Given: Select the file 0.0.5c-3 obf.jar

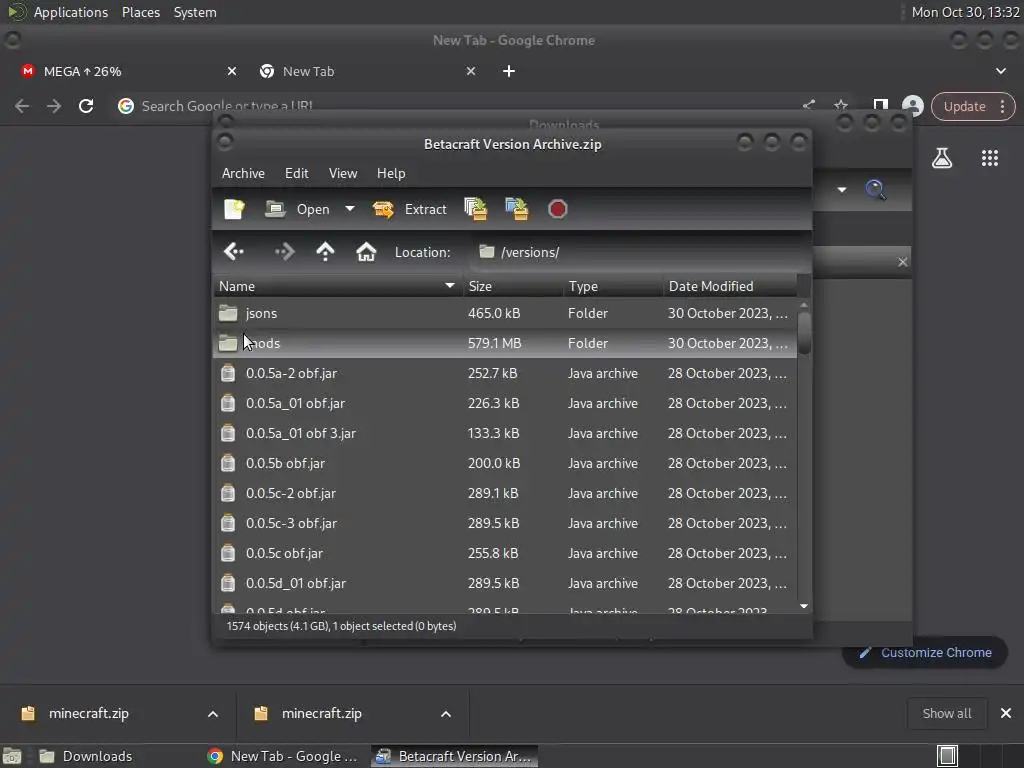Looking at the screenshot, I should click(505, 524).
